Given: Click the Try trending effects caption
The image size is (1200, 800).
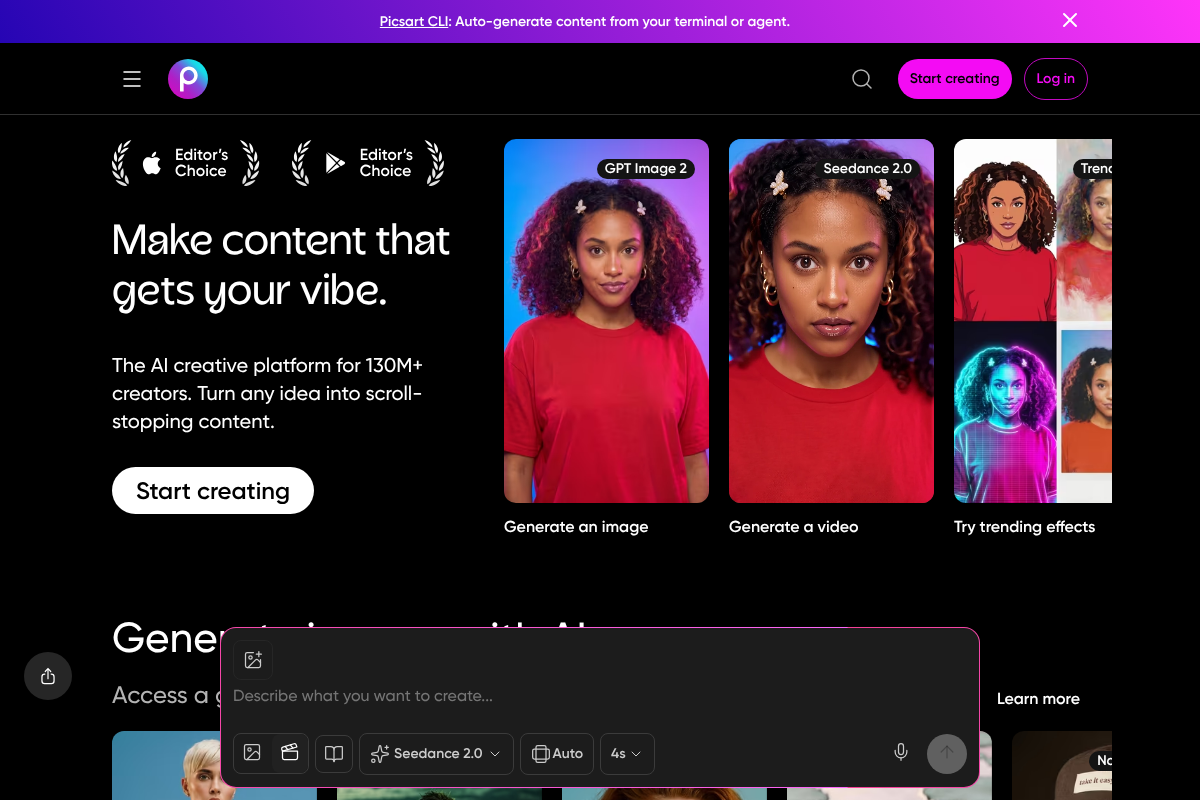Looking at the screenshot, I should click(1024, 527).
